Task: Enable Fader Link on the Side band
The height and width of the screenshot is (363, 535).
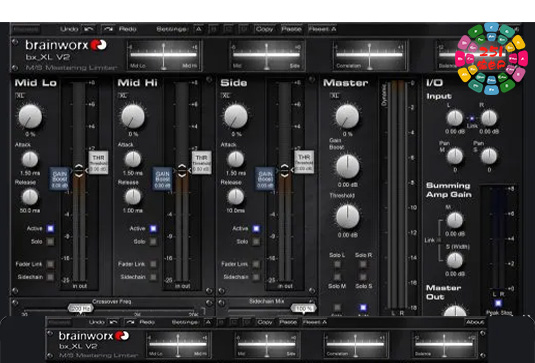Action: (256, 264)
